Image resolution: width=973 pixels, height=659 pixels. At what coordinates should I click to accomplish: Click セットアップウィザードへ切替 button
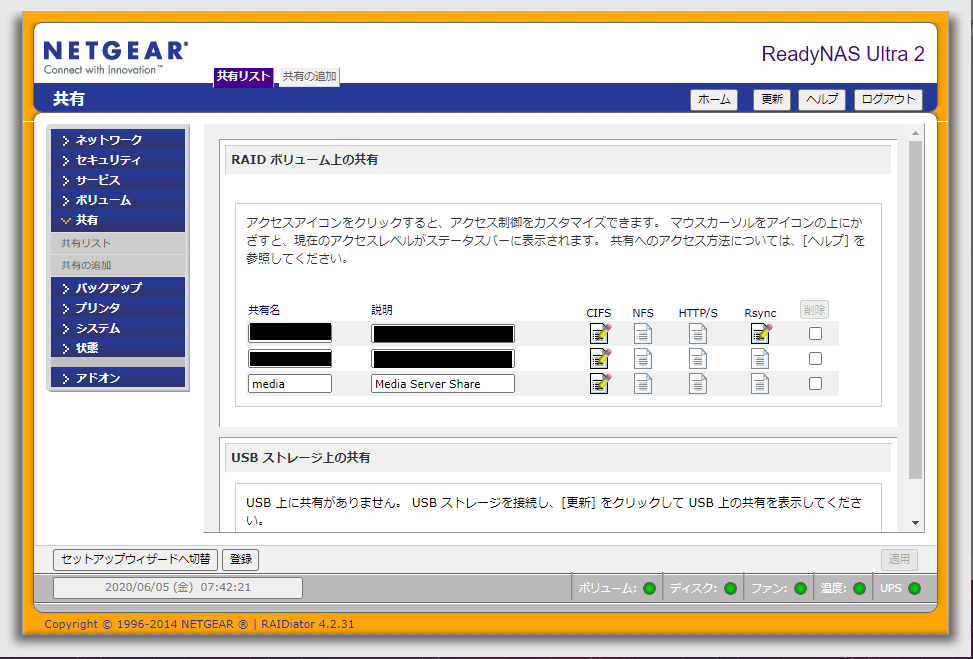pos(135,559)
